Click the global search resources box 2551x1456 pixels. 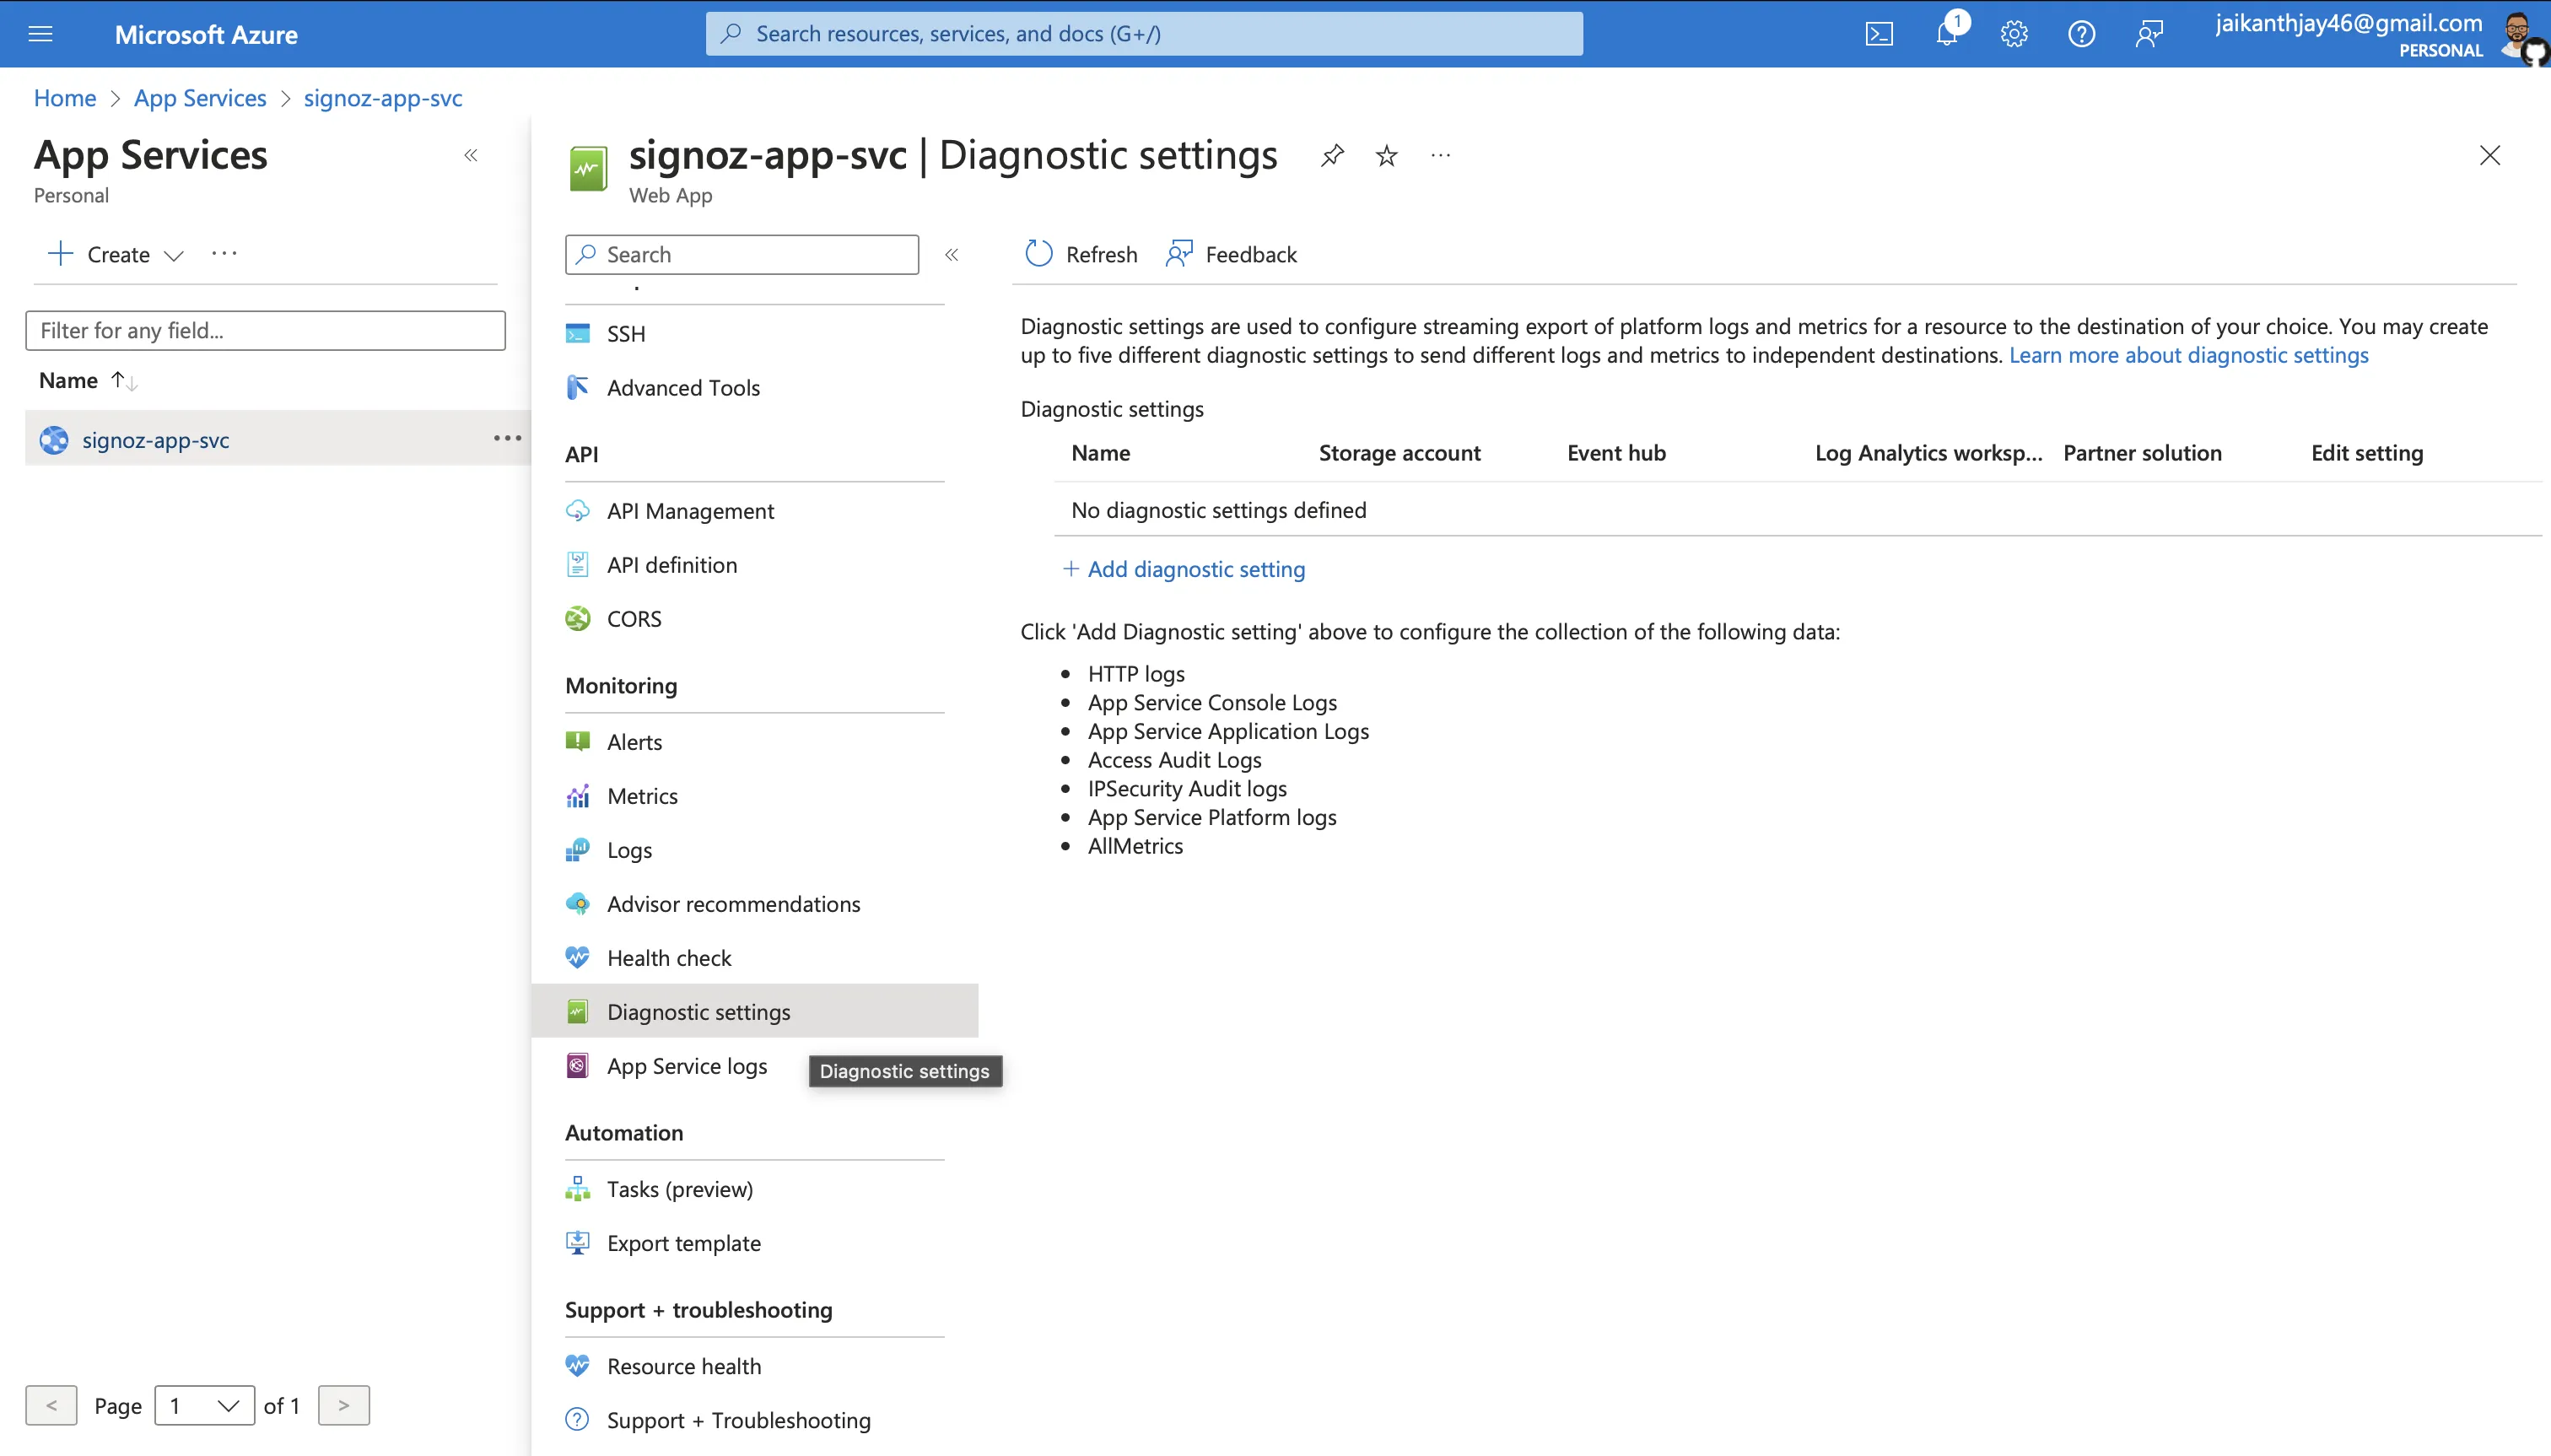tap(1144, 34)
